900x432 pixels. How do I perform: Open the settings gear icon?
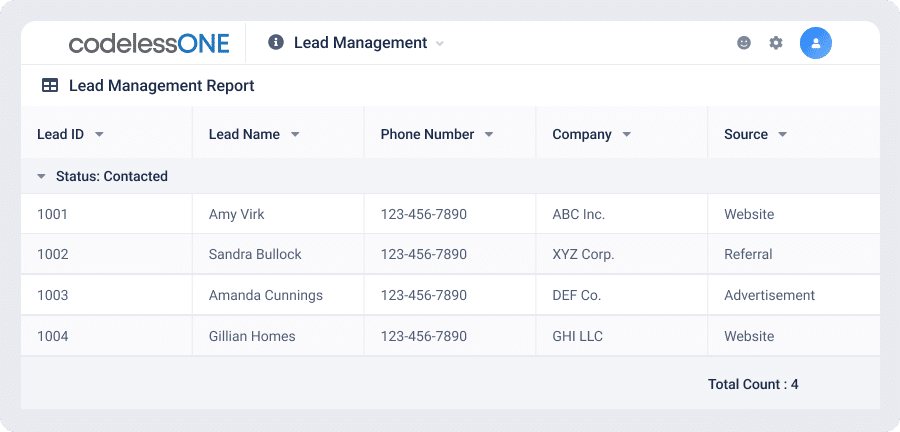pos(776,43)
